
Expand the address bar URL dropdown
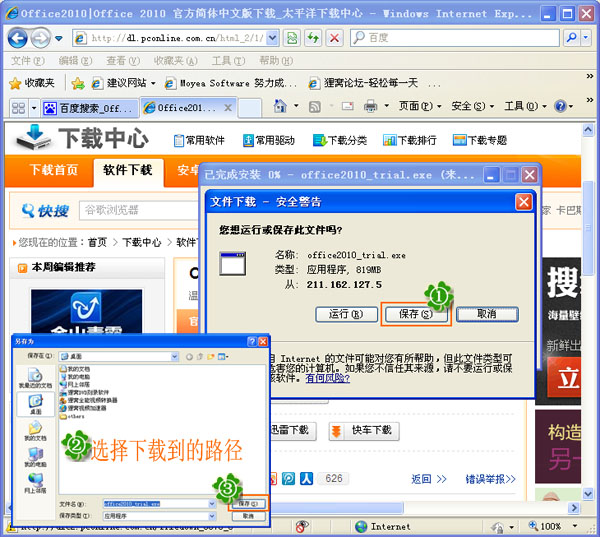(272, 38)
